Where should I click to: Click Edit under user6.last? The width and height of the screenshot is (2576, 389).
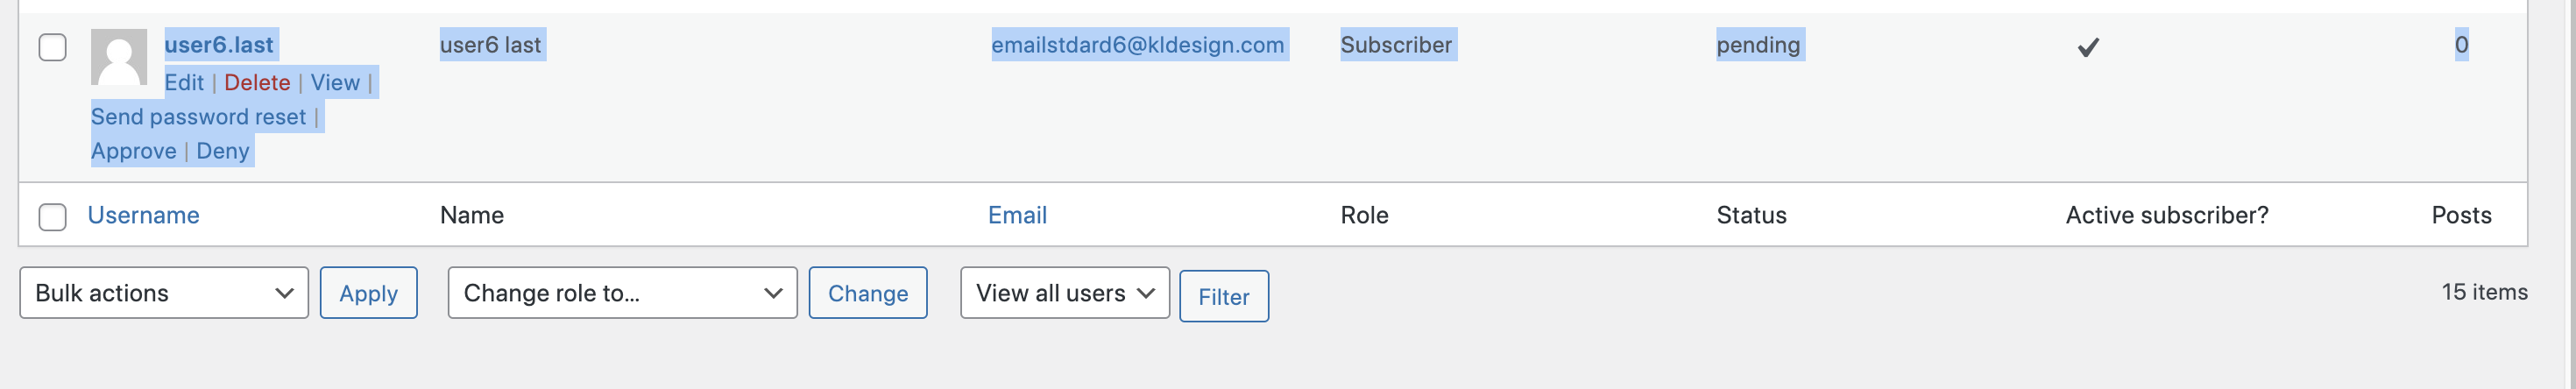coord(184,83)
